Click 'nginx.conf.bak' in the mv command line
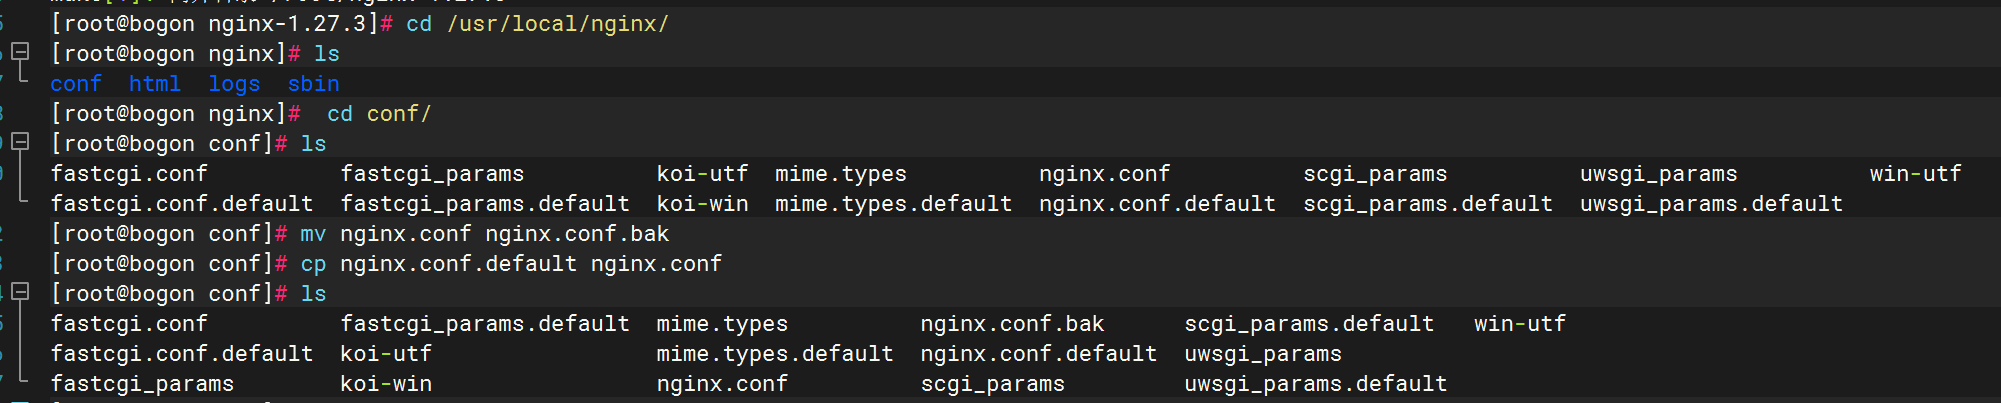This screenshot has height=403, width=2001. coord(577,234)
